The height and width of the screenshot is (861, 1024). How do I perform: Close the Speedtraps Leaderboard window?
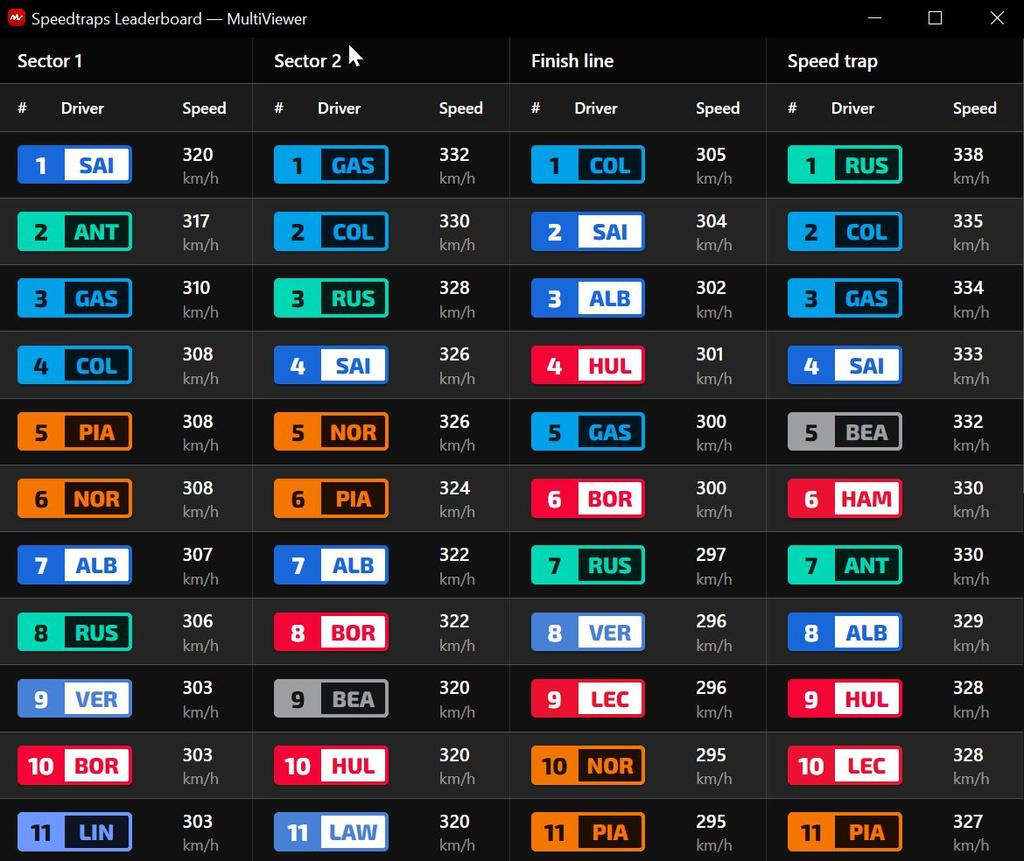click(997, 18)
